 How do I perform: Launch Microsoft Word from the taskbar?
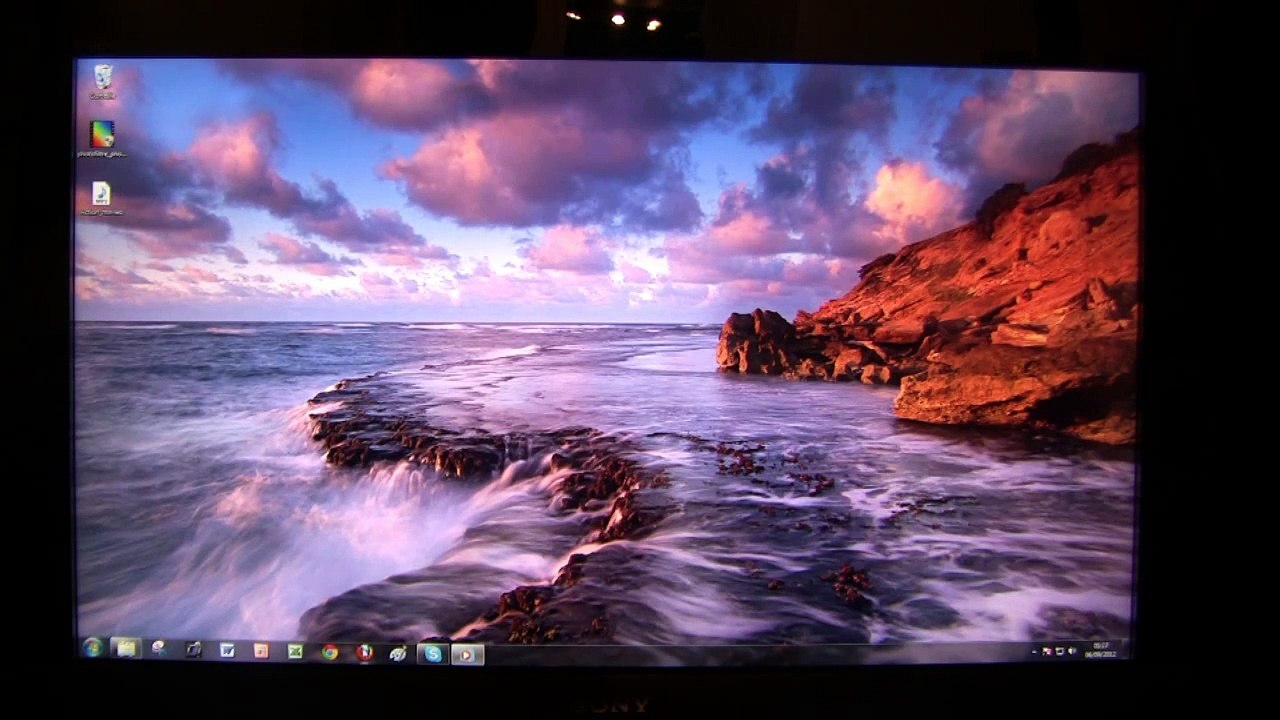(x=227, y=650)
